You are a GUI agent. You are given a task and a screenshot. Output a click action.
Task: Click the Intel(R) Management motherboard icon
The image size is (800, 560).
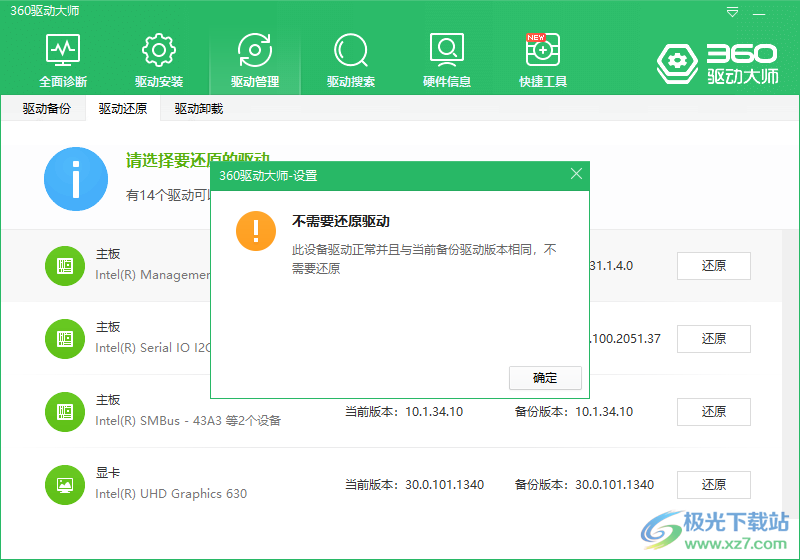(65, 266)
